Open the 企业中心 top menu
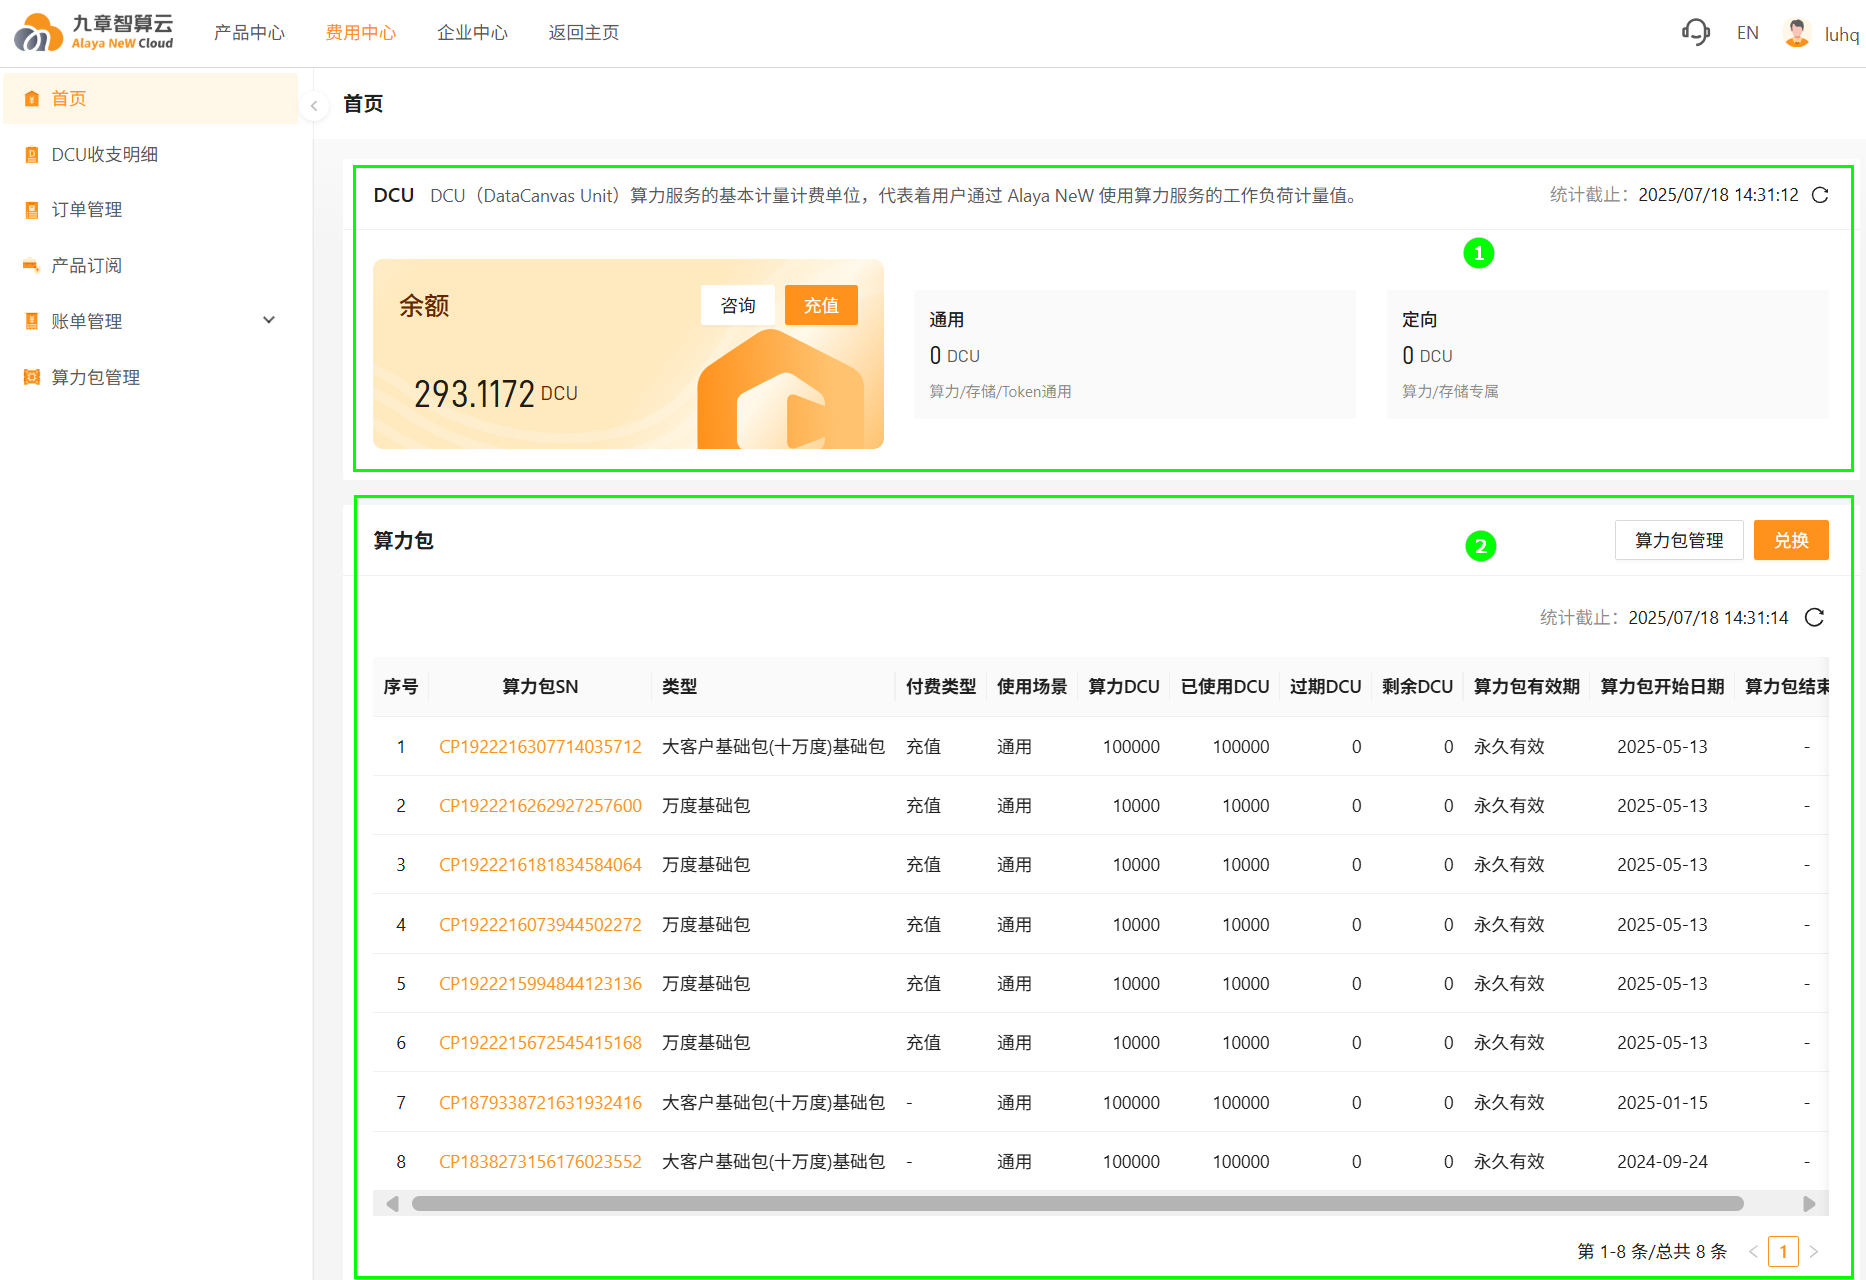 [x=473, y=33]
